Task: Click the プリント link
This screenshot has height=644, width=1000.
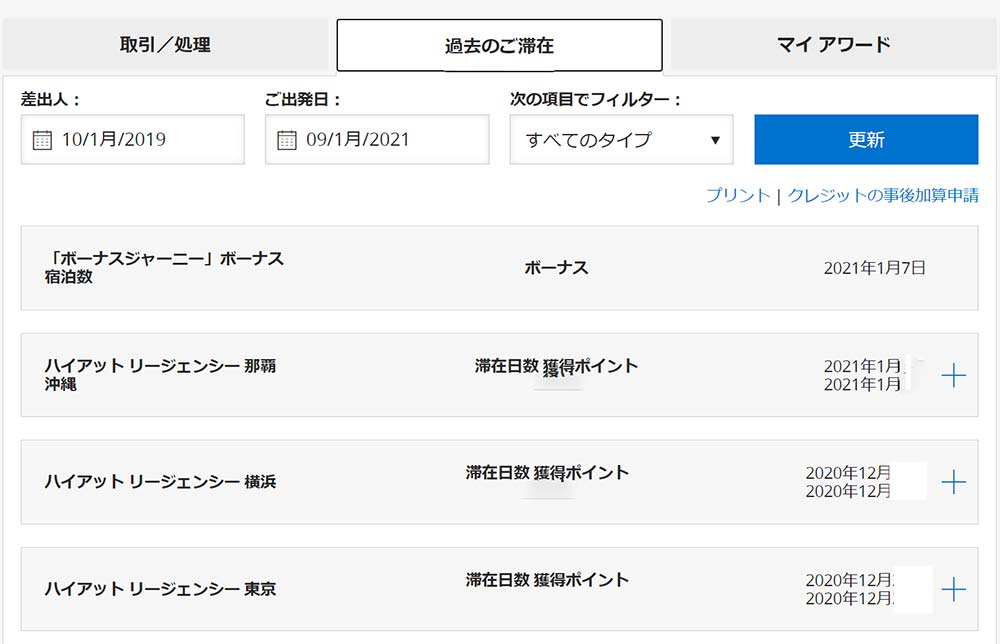Action: 737,196
